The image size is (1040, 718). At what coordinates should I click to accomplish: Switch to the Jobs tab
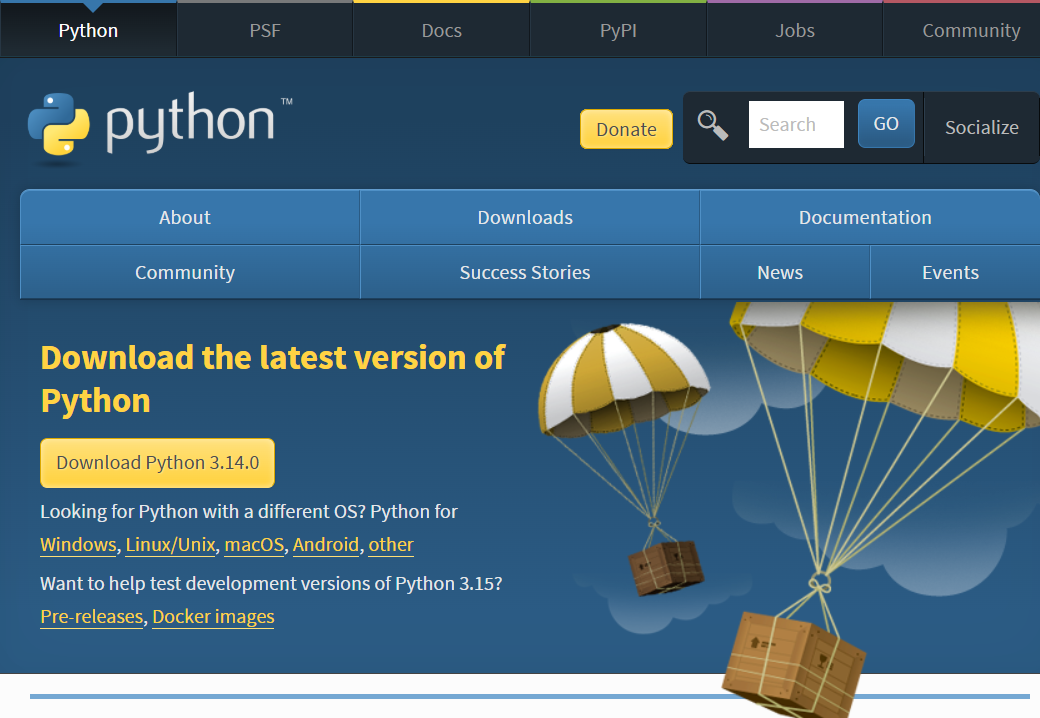[x=794, y=30]
